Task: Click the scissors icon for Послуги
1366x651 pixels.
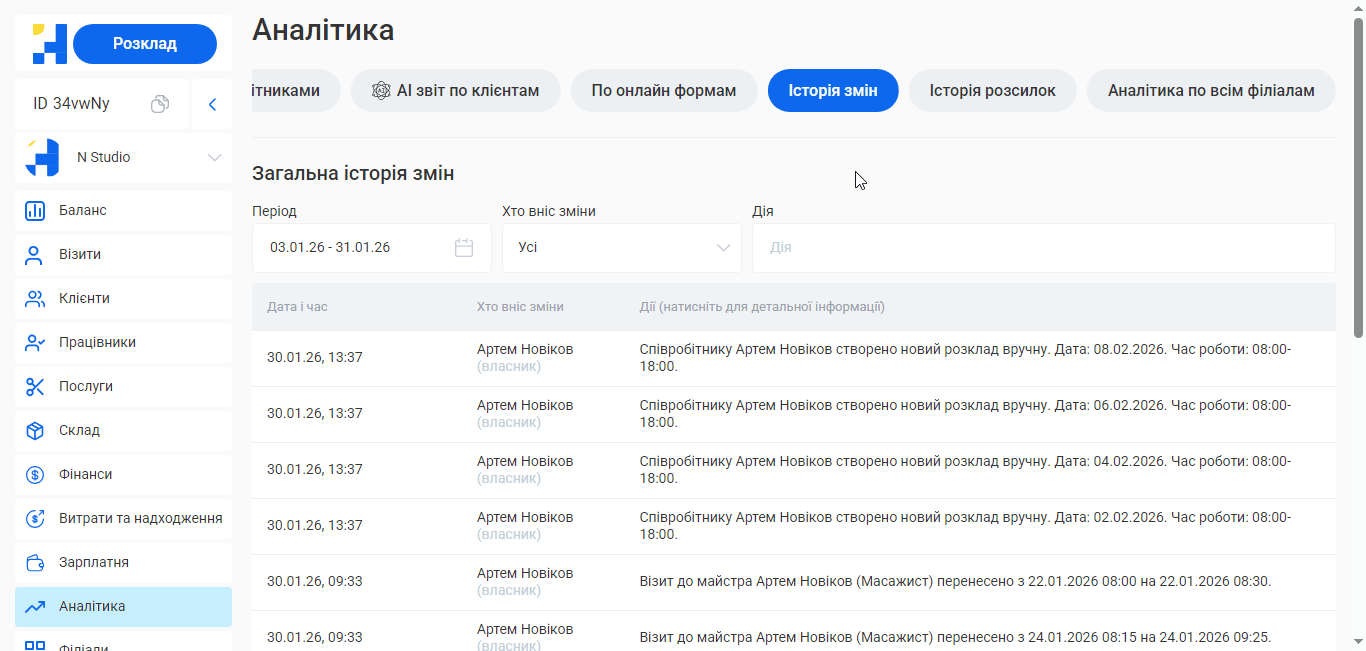Action: click(33, 386)
